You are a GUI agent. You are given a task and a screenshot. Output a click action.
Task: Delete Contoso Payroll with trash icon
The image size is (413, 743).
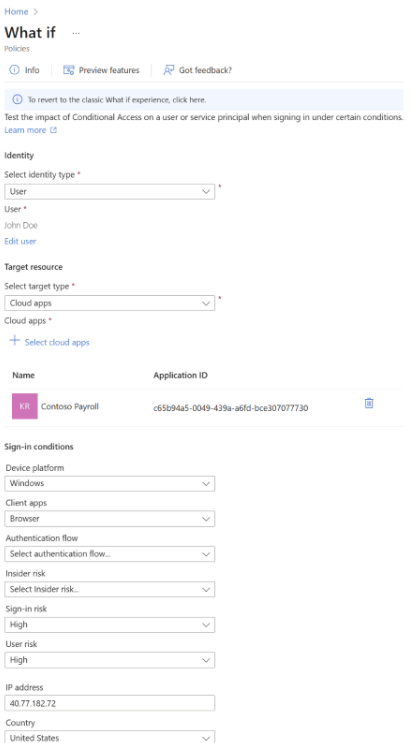369,403
